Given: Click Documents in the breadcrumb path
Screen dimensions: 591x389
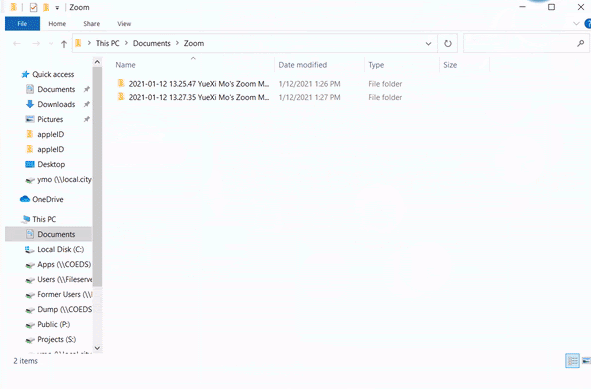Looking at the screenshot, I should (x=152, y=43).
